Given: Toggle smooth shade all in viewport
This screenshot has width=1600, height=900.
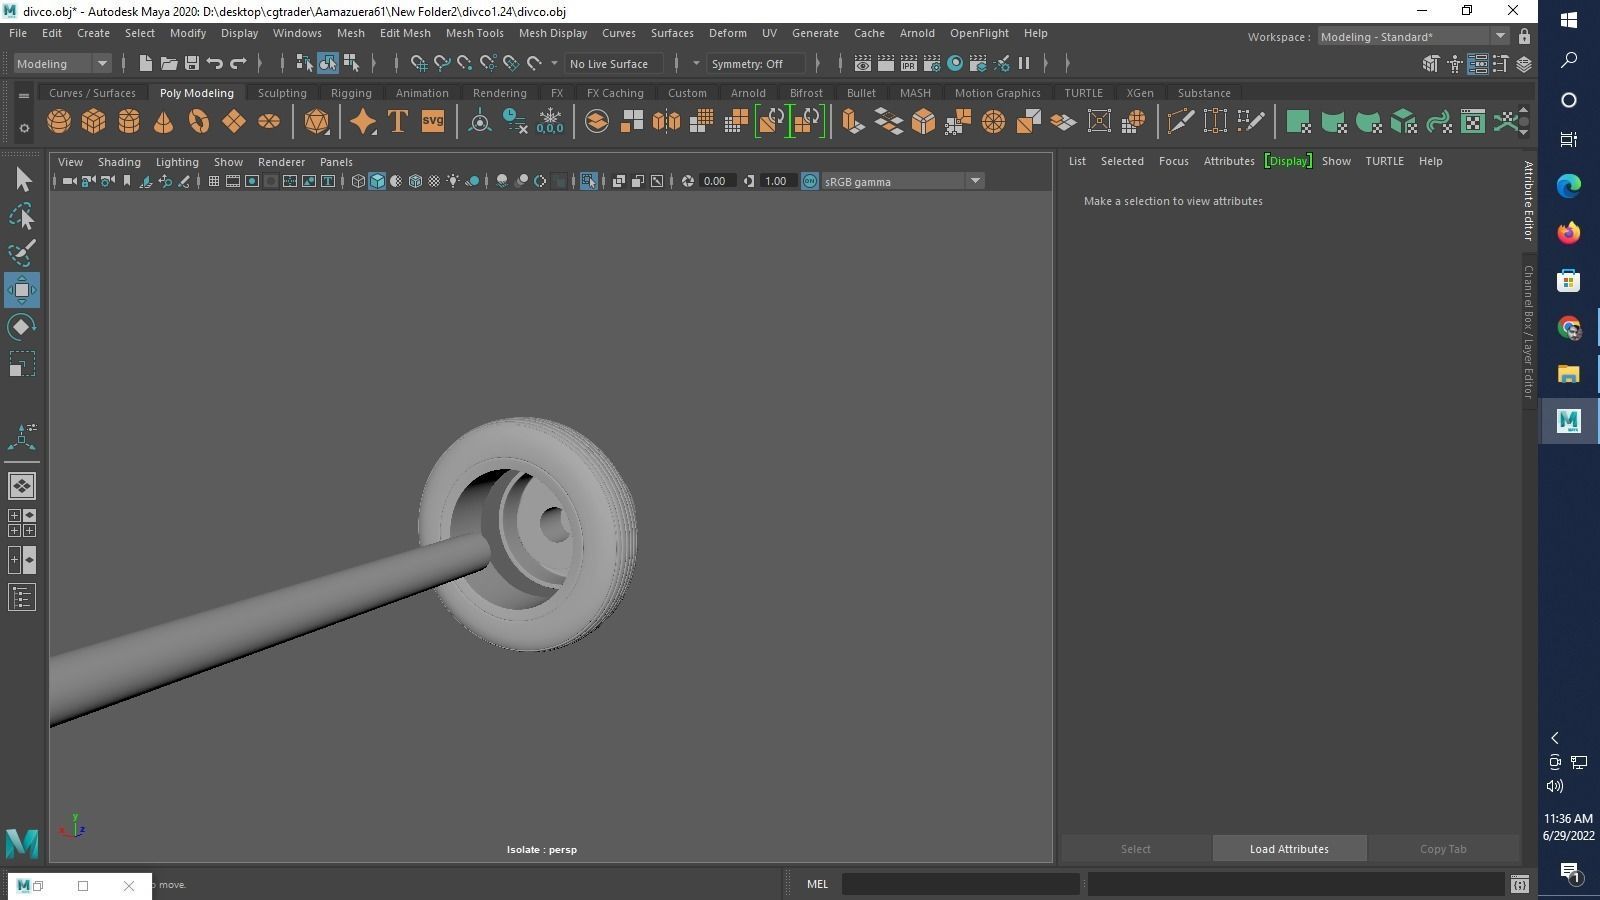Looking at the screenshot, I should [377, 181].
